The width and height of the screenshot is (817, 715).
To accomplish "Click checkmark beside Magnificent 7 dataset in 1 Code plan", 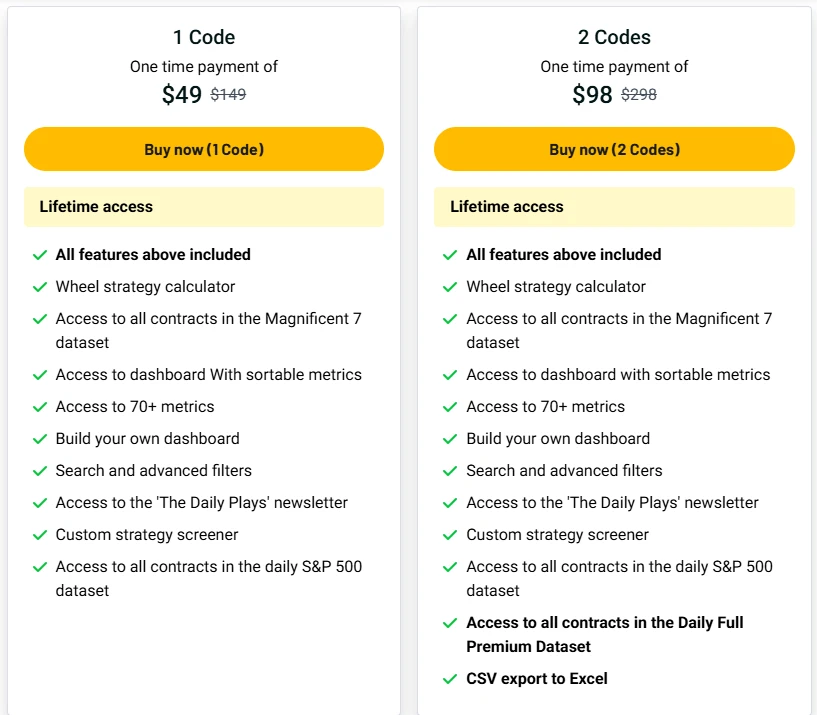I will (40, 319).
